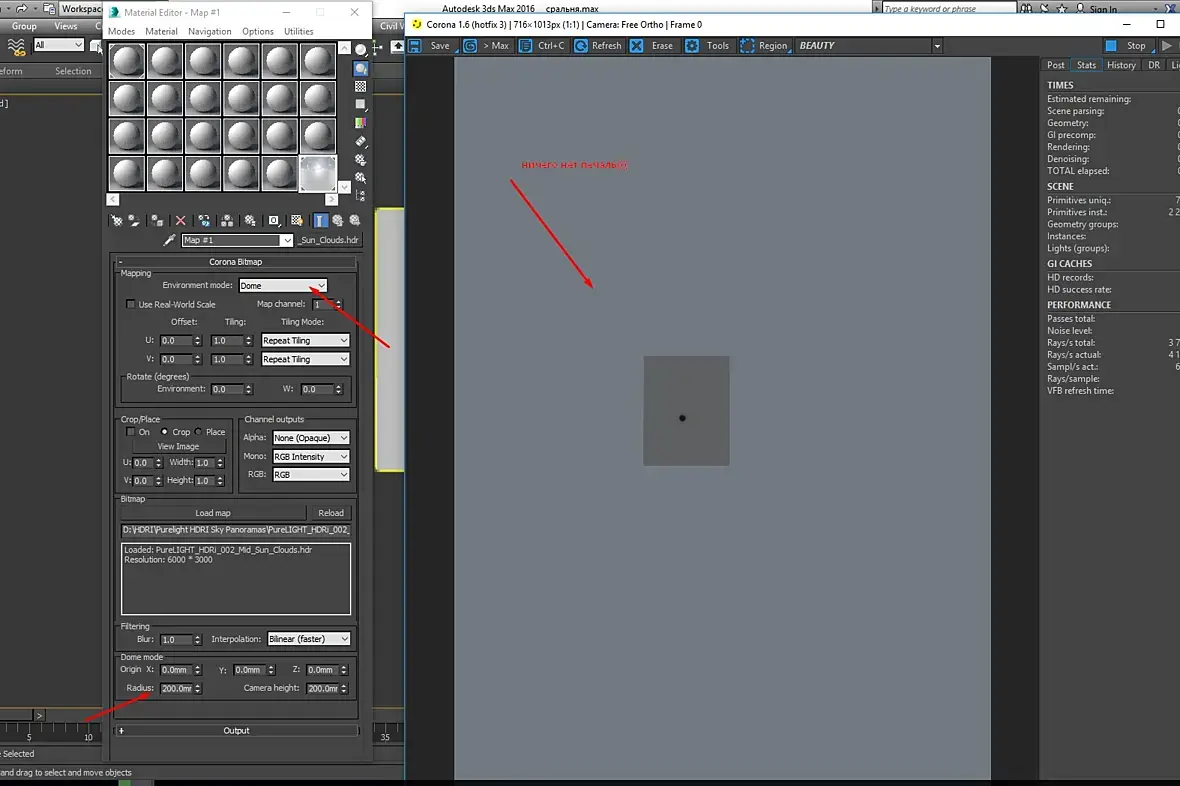Click Go Forward to Sibling icon

pos(355,221)
